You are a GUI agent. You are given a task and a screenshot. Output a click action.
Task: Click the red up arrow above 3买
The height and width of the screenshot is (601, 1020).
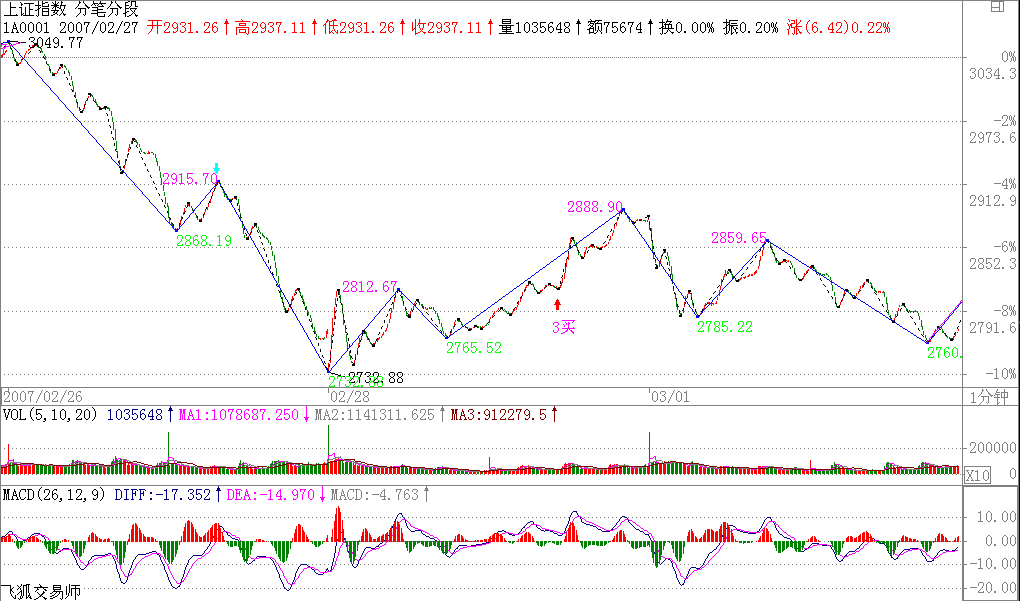[558, 304]
